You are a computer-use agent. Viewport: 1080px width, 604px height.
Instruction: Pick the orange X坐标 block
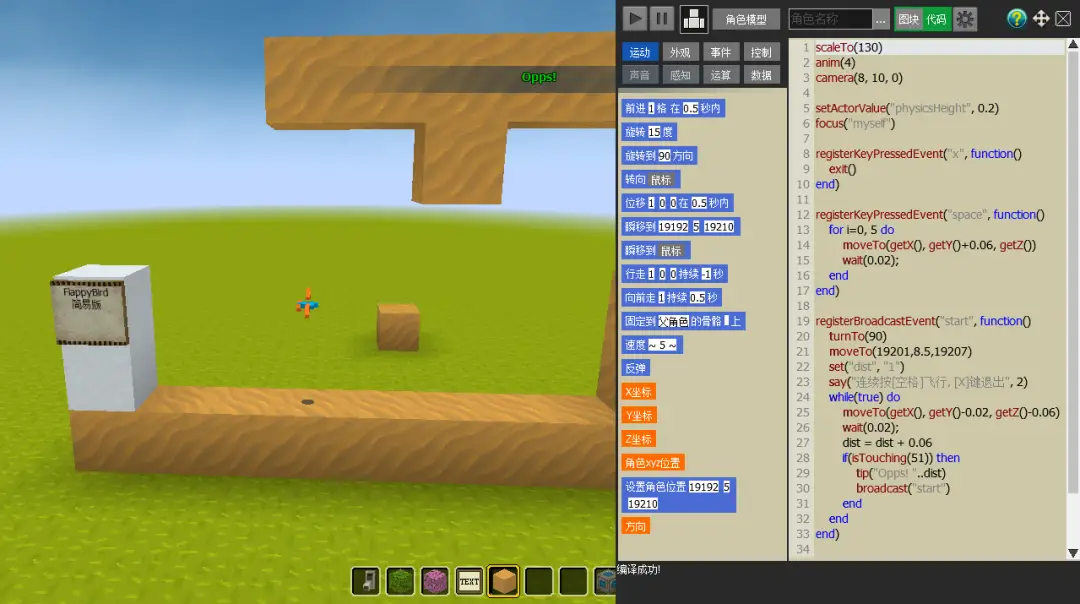638,393
